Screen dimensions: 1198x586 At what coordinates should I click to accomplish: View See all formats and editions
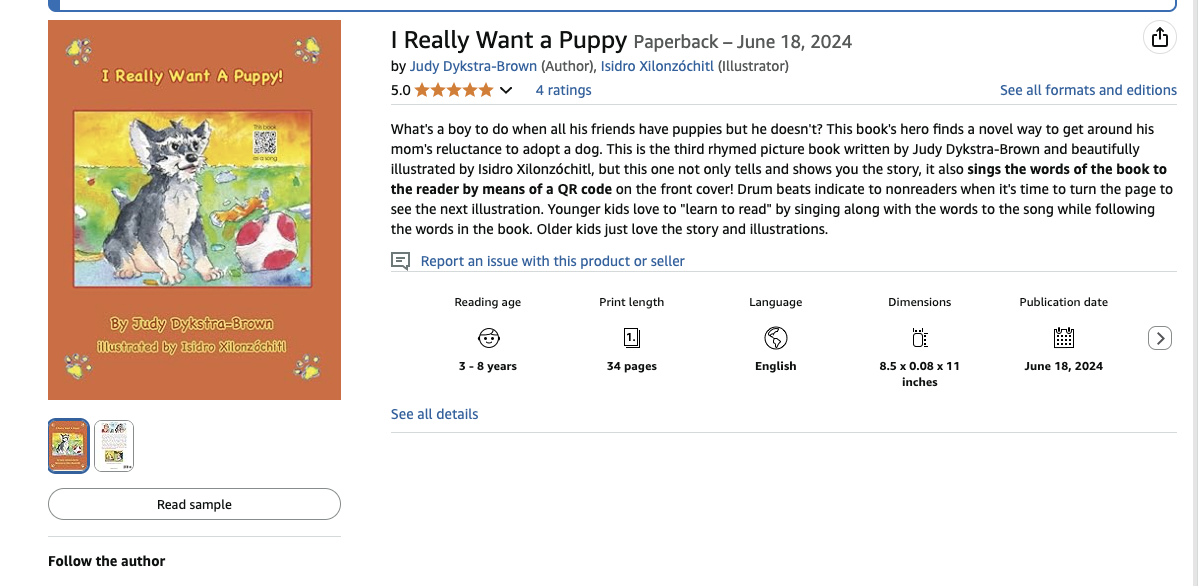pyautogui.click(x=1088, y=90)
